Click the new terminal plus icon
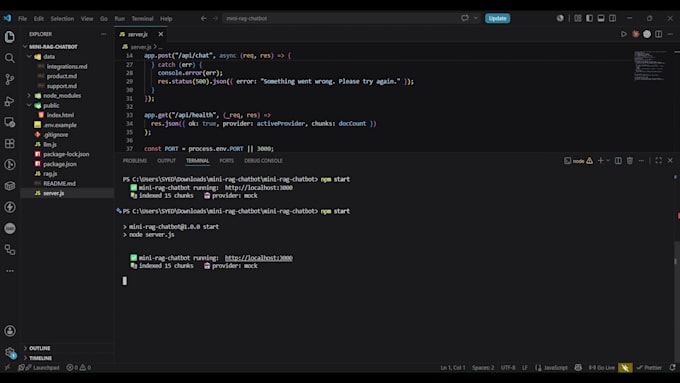Screen dimensions: 680x383 pos(601,160)
